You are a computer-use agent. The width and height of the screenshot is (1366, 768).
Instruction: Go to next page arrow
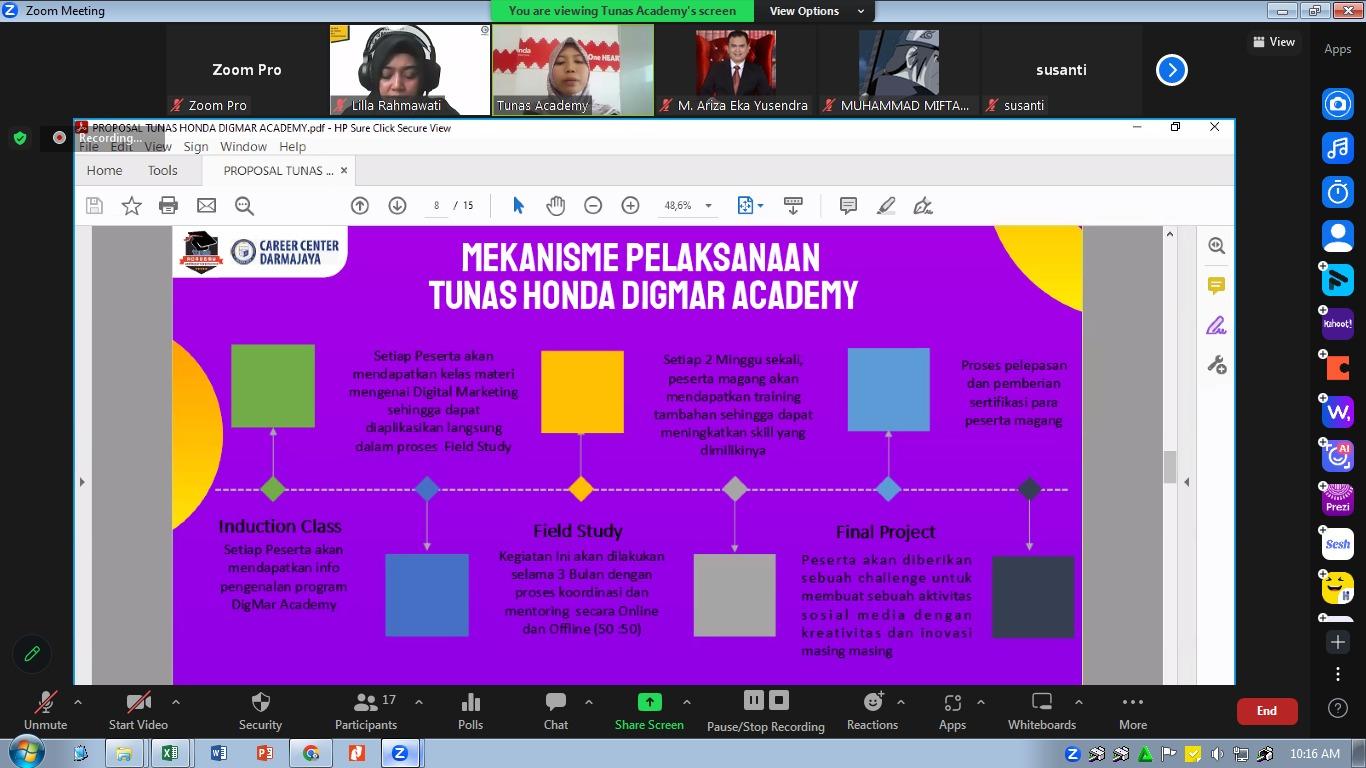click(397, 205)
